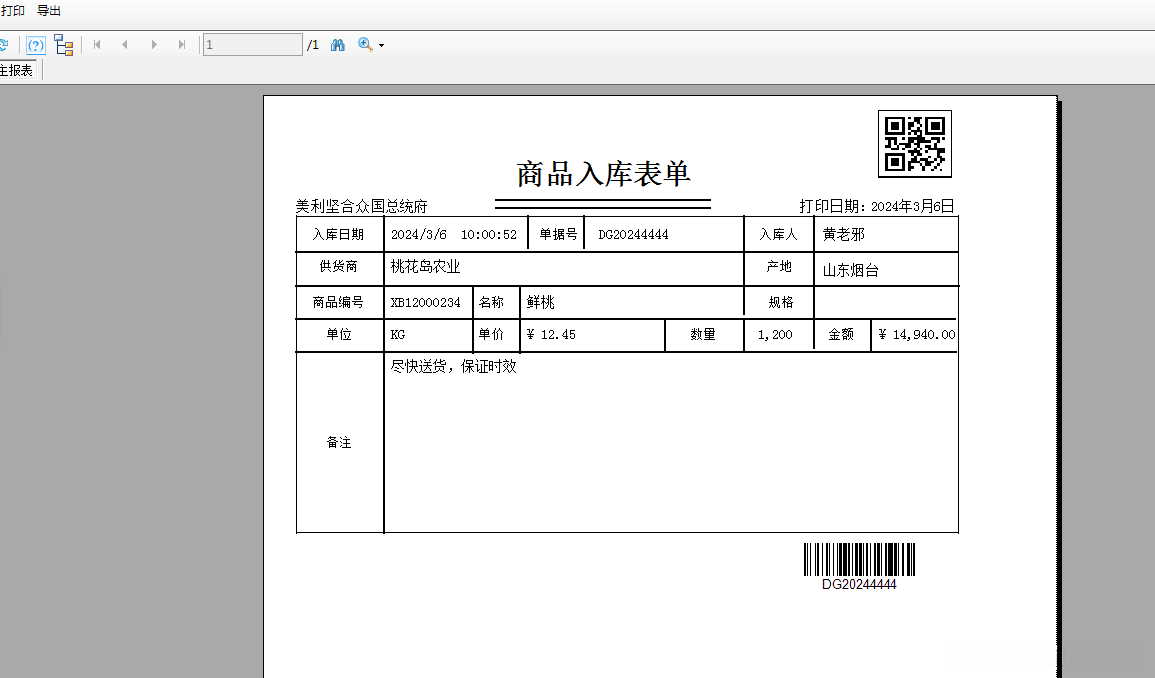
Task: Click the zoom magnifier icon
Action: pyautogui.click(x=365, y=45)
